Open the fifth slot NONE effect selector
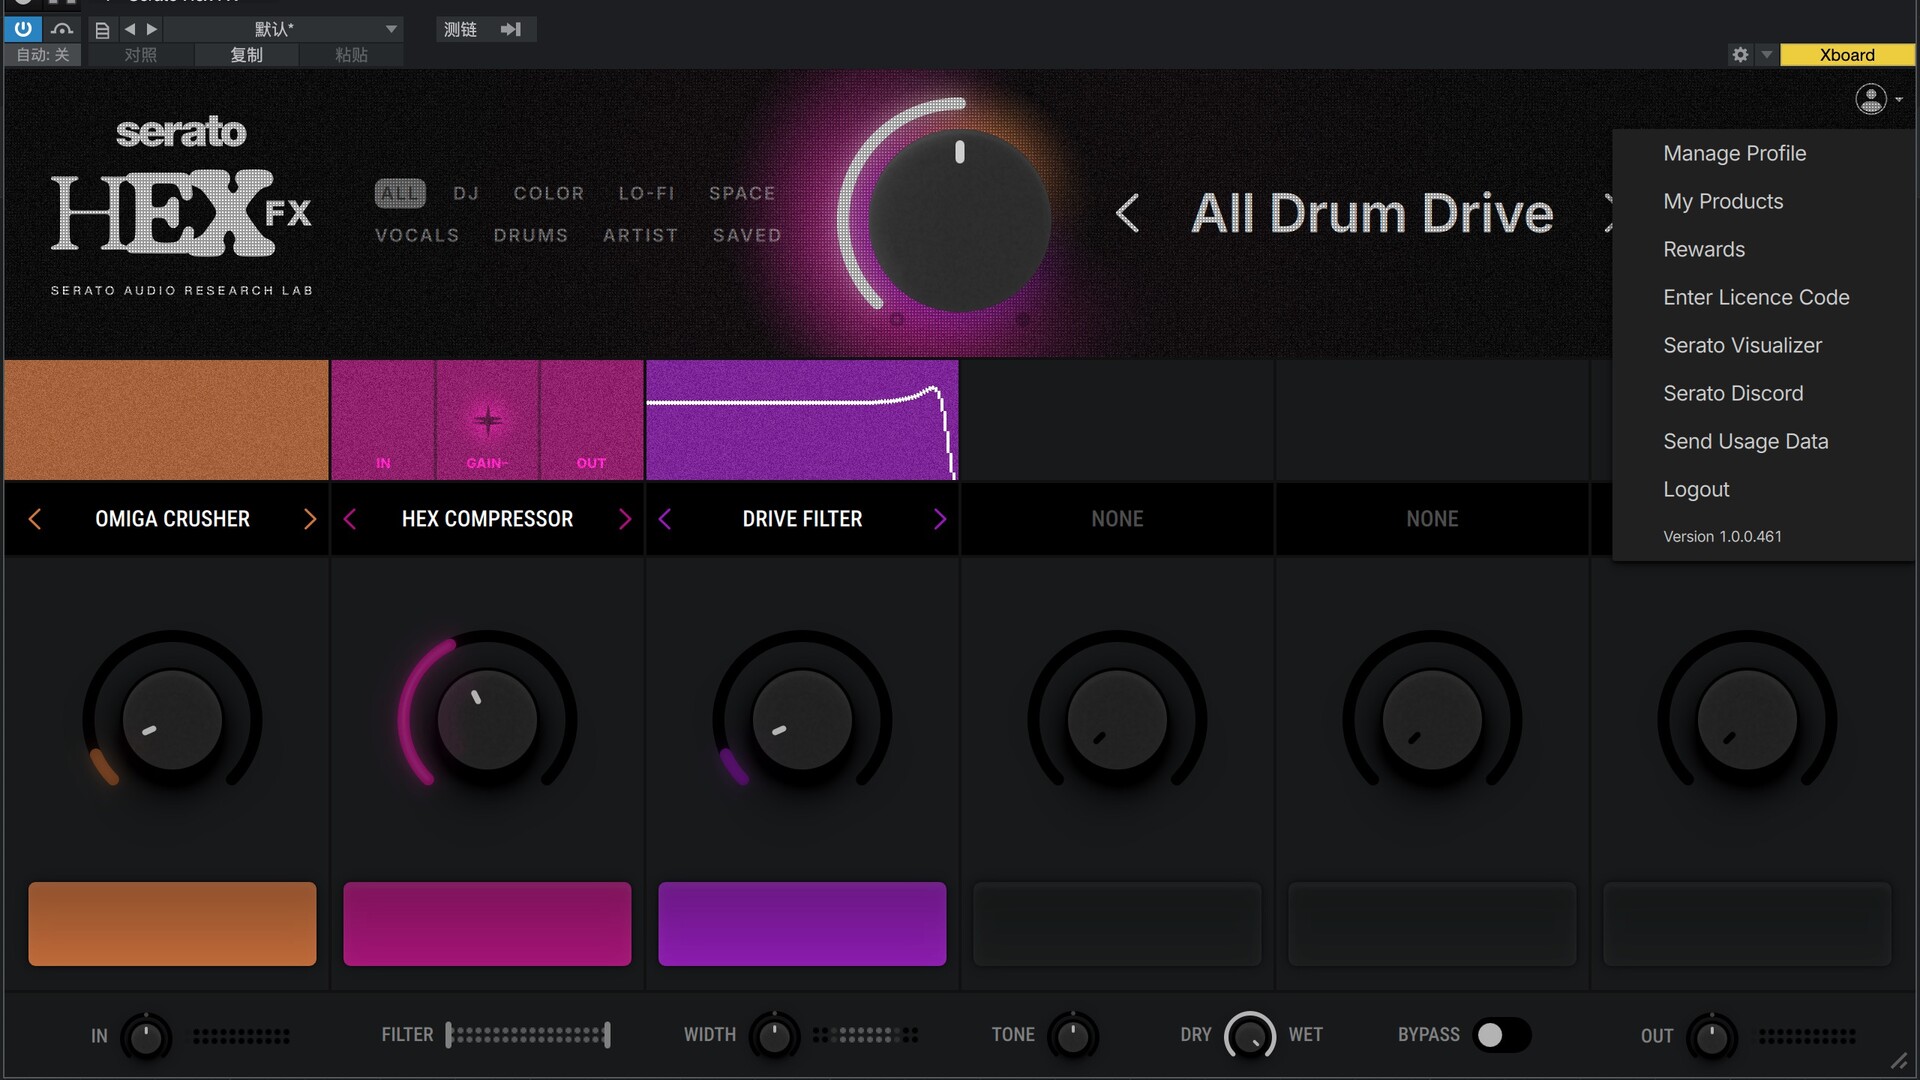 (x=1432, y=519)
